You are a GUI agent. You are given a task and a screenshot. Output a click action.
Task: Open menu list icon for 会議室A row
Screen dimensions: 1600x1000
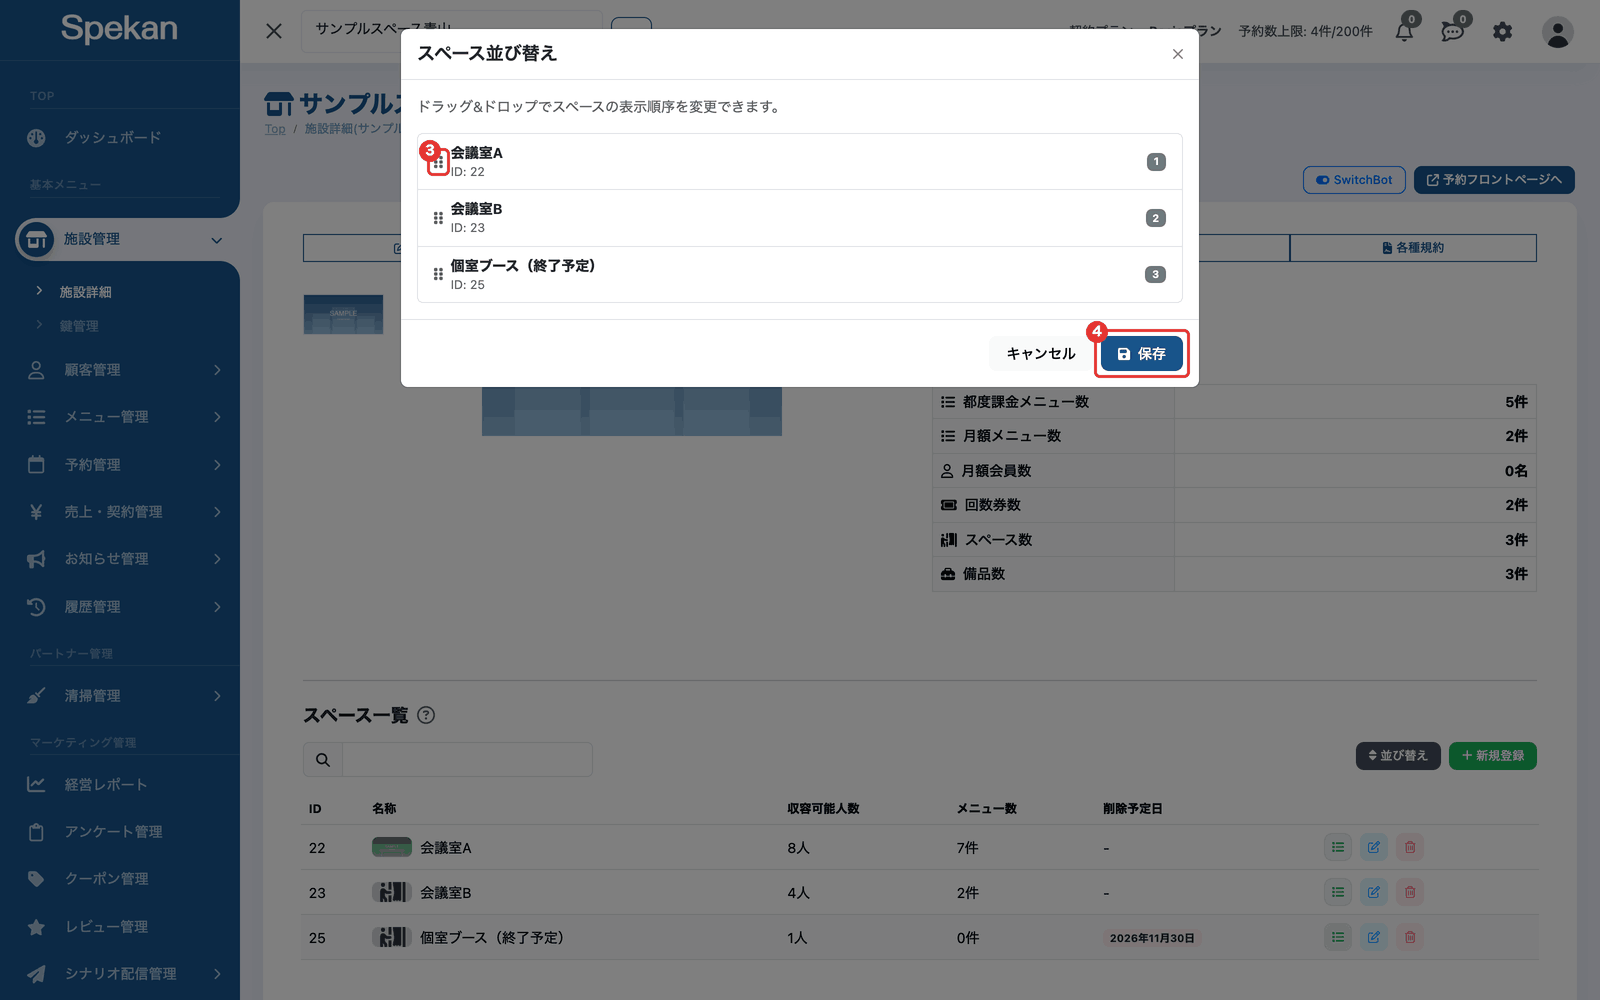point(1338,847)
